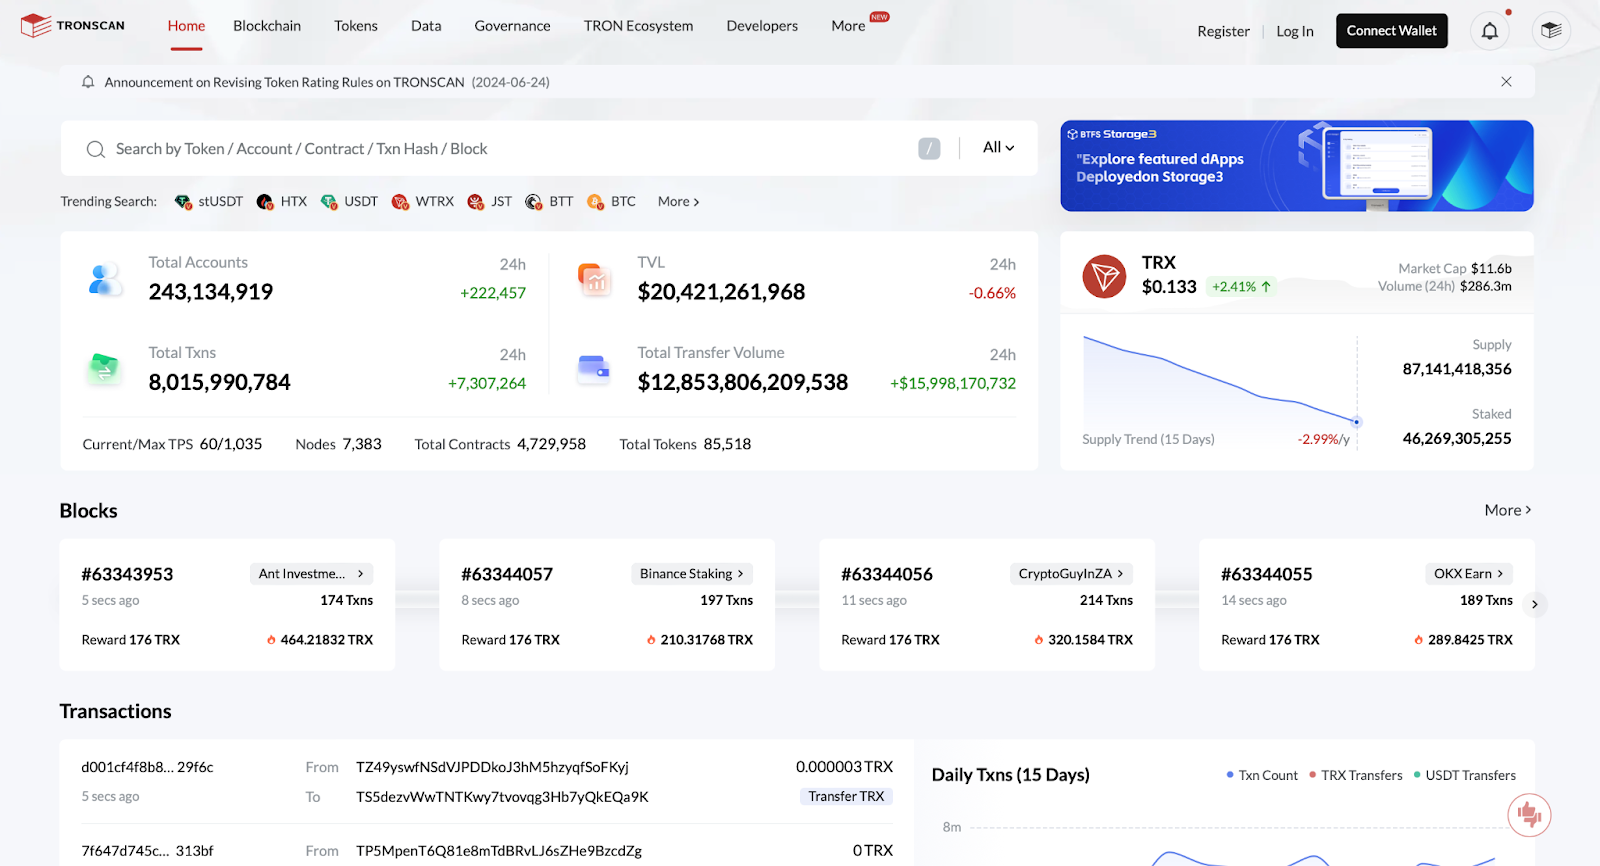Open address TS5dezvWwTNTKwy7tvovqg3Hb7yQkEQa9K

[502, 797]
